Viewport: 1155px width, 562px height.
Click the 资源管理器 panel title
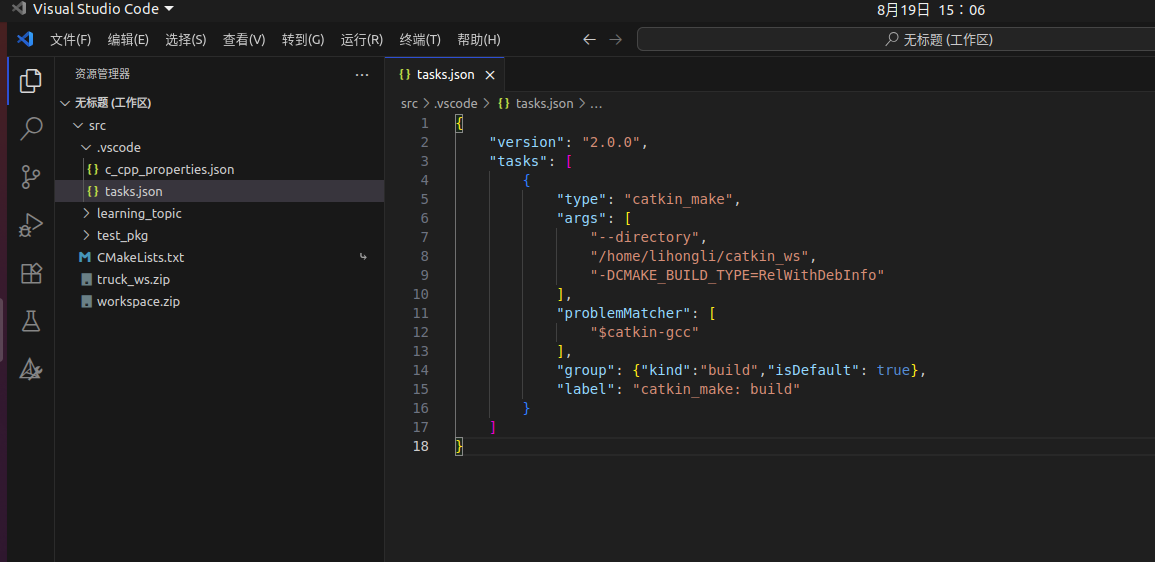coord(102,74)
